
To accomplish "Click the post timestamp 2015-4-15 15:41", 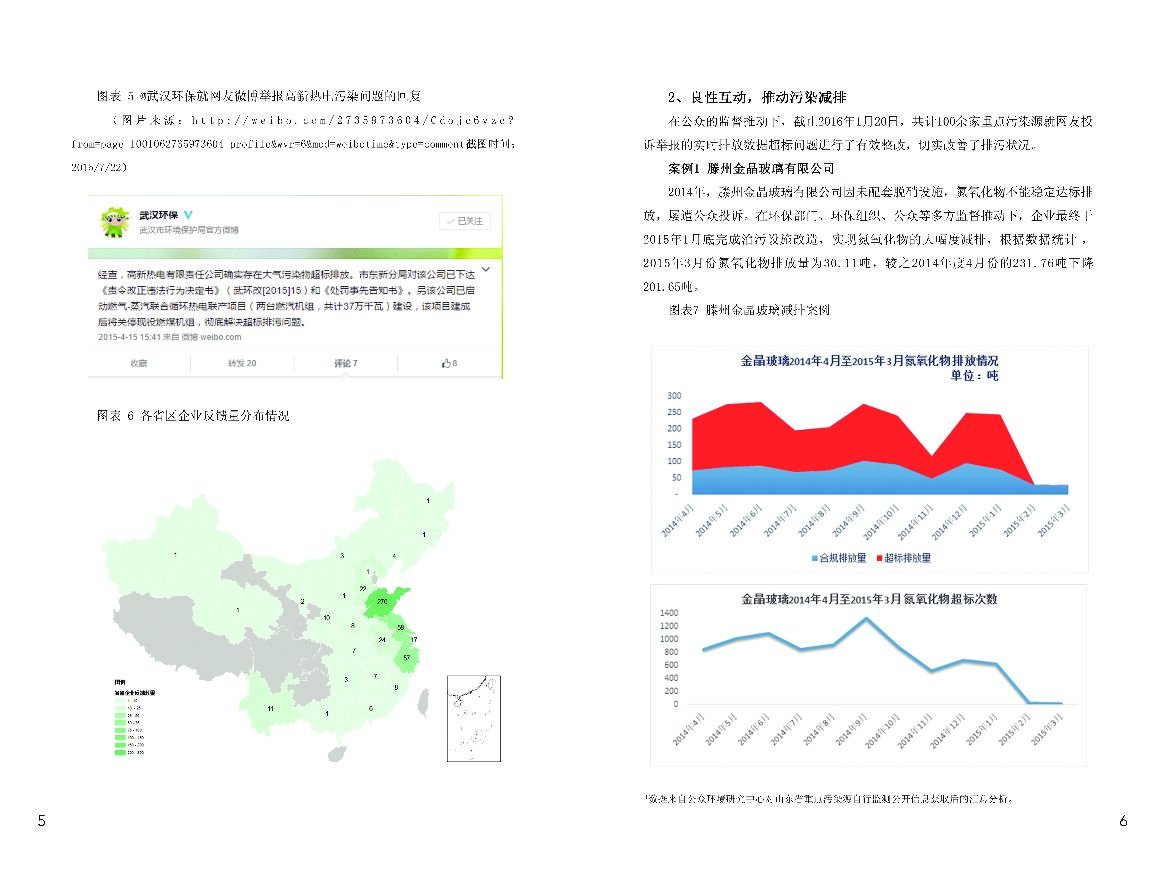I will pos(129,337).
